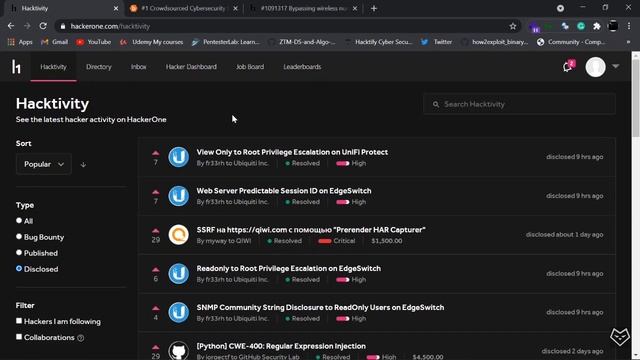Click Ubiquiti logo on SNMP report

pos(178,312)
